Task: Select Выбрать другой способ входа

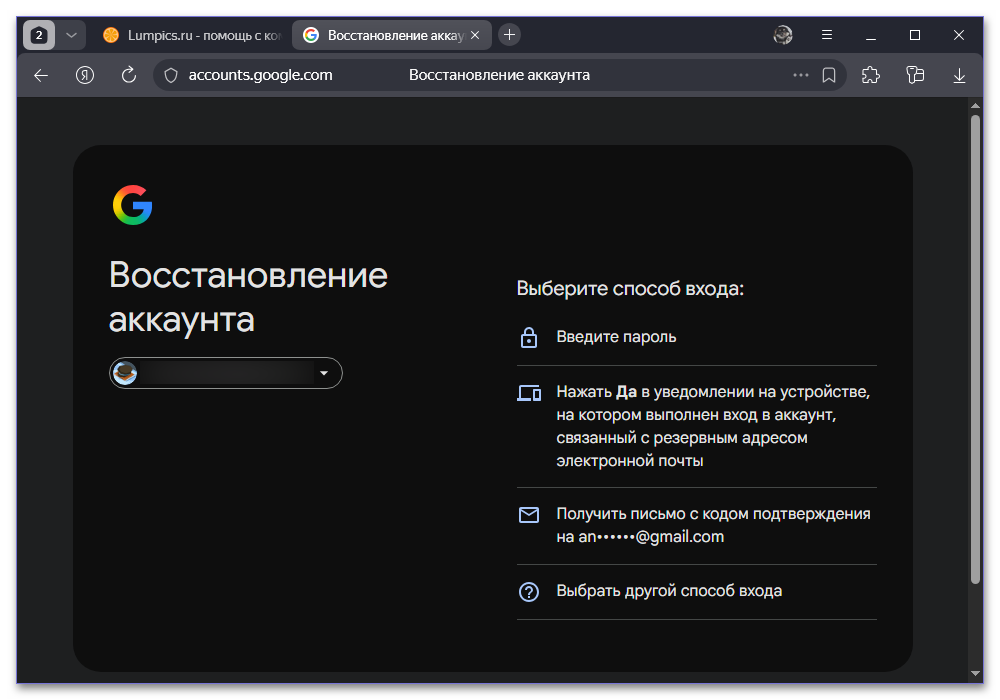Action: [x=696, y=592]
